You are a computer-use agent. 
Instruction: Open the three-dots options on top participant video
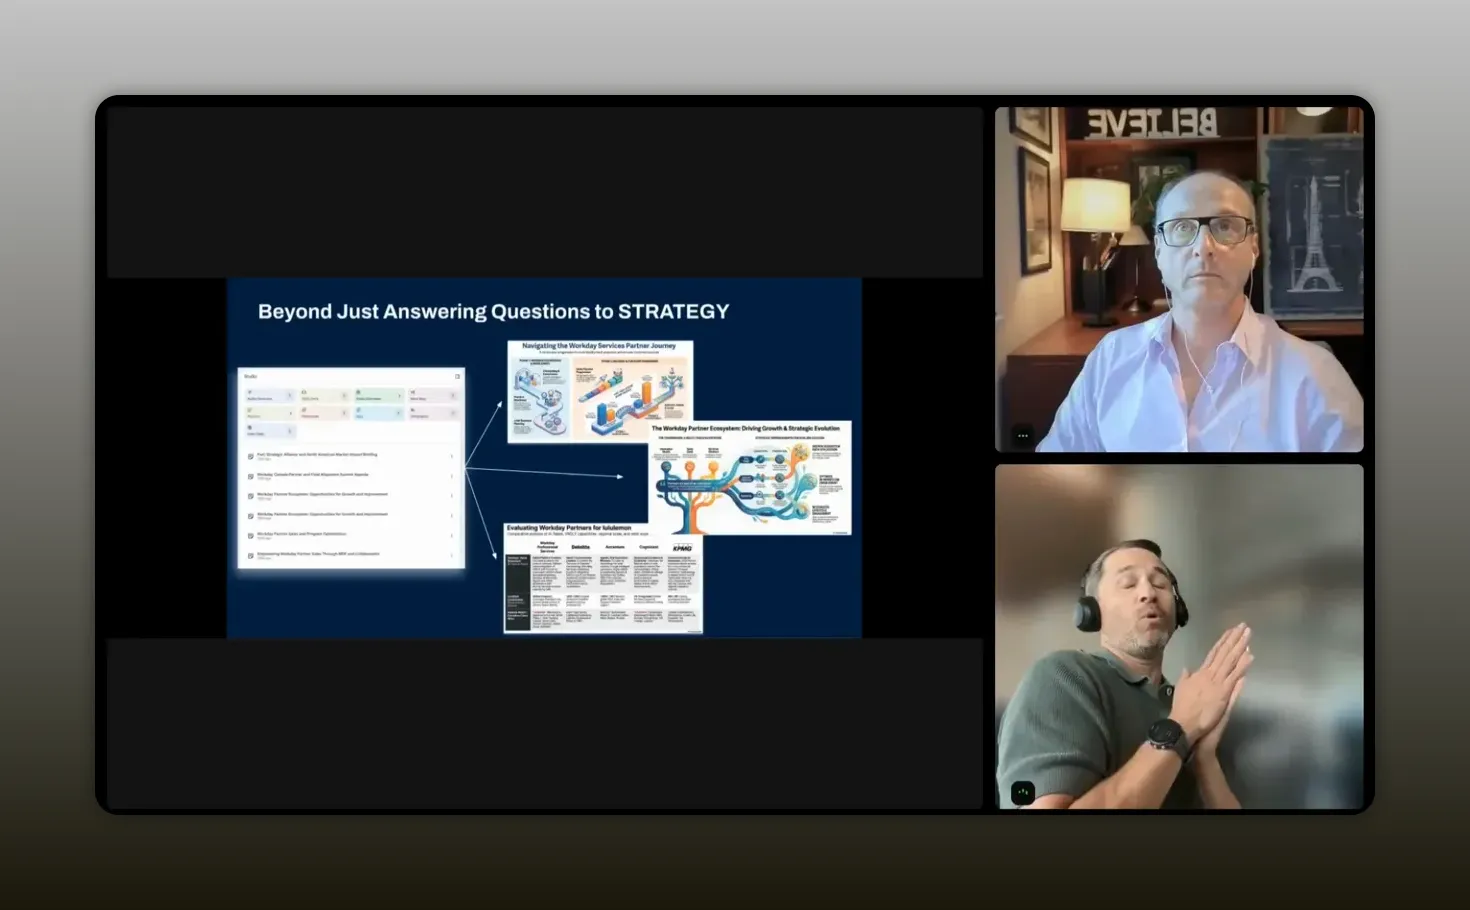pyautogui.click(x=1022, y=436)
